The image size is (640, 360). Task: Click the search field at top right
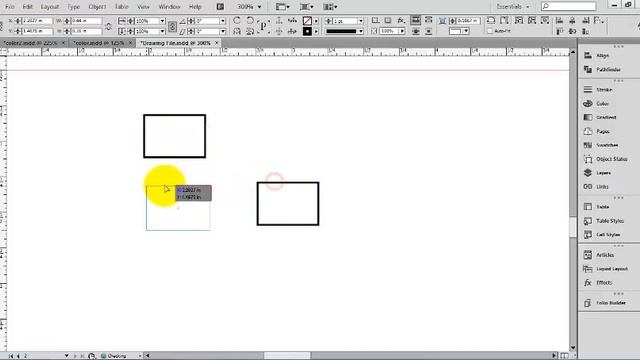pyautogui.click(x=569, y=6)
